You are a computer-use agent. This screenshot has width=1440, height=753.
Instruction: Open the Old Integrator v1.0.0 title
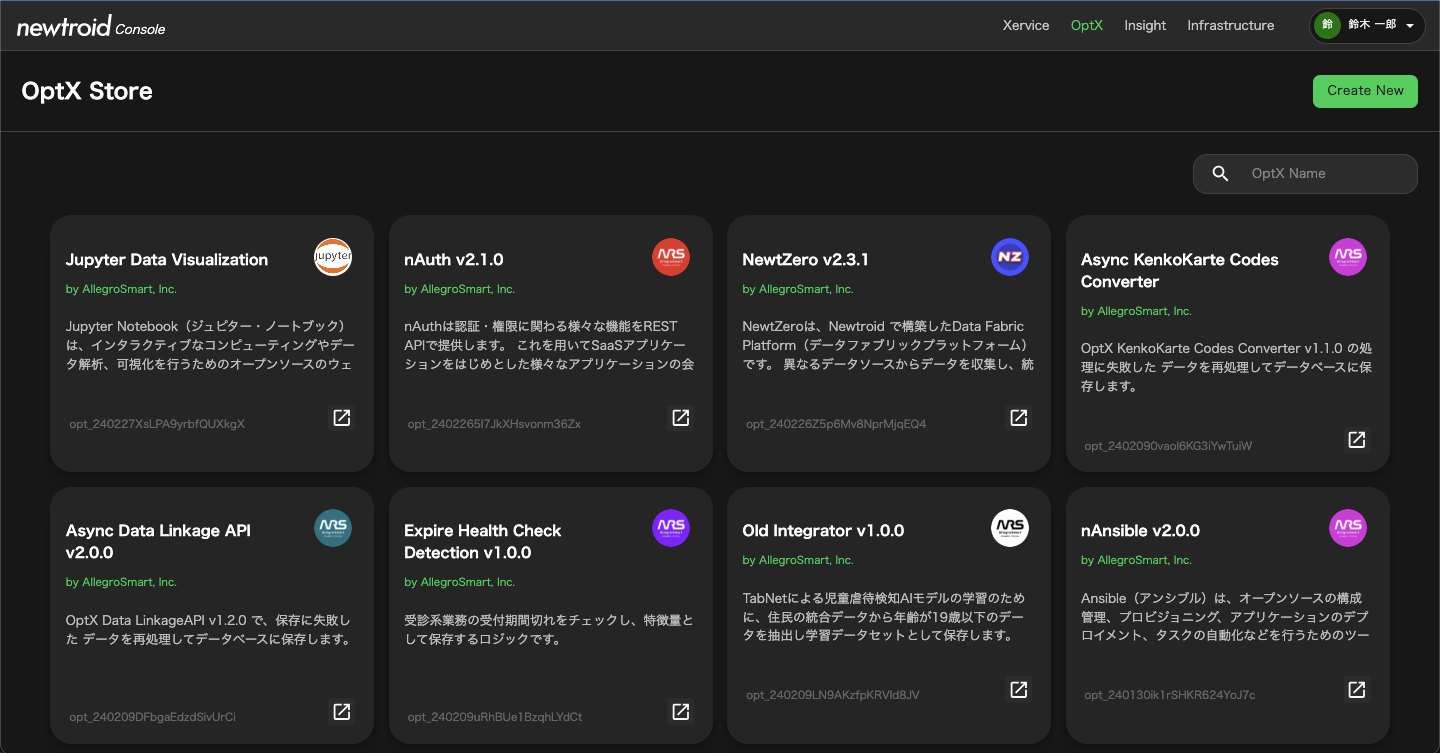pos(823,530)
